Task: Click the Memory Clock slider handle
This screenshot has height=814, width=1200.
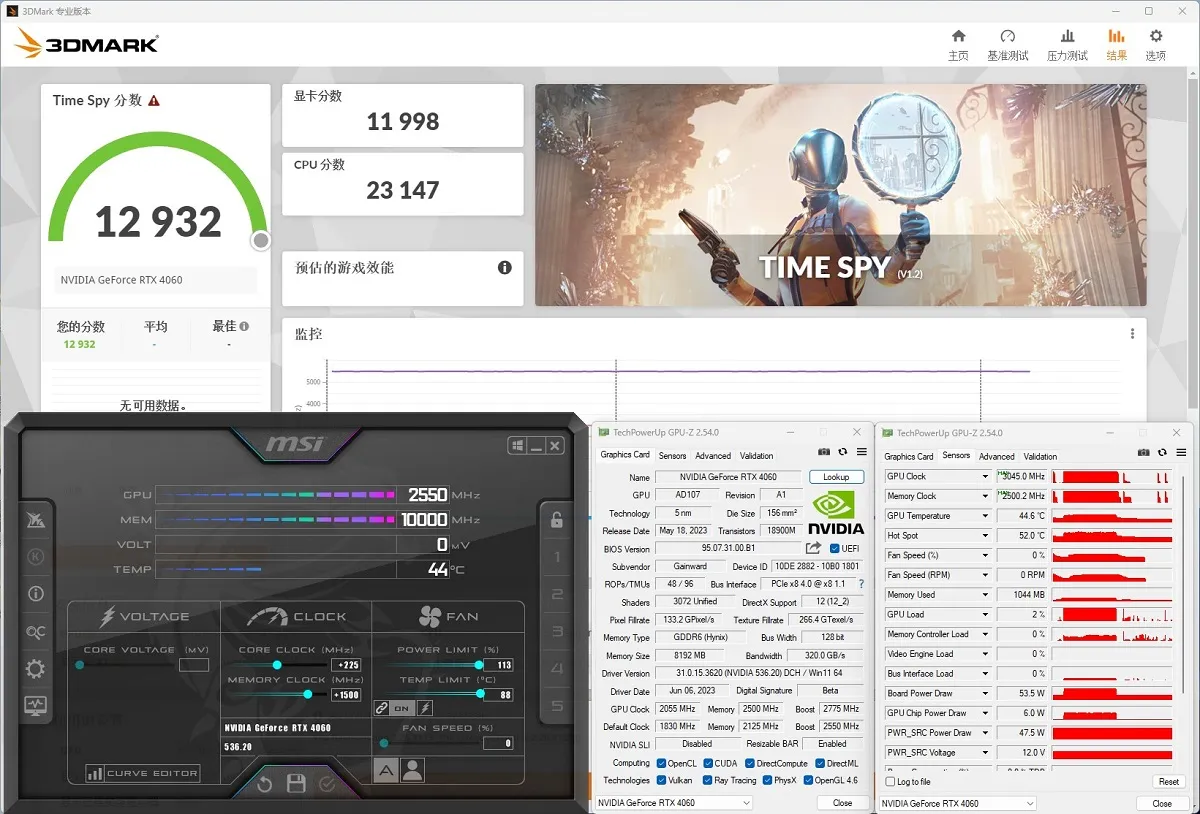Action: coord(308,694)
